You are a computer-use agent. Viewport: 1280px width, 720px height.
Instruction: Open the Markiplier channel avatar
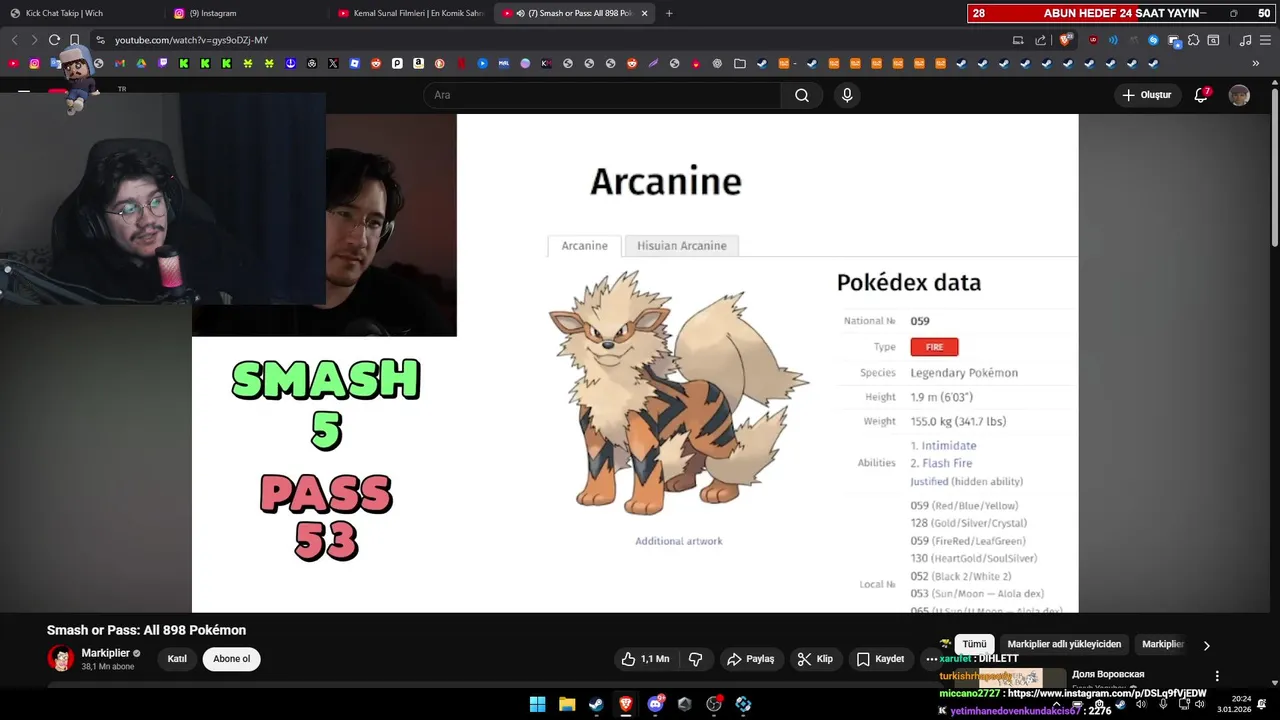tap(61, 658)
